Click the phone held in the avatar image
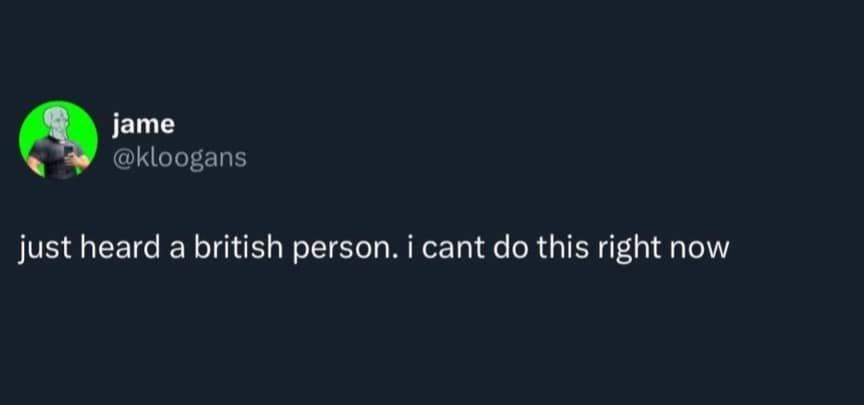 point(69,151)
